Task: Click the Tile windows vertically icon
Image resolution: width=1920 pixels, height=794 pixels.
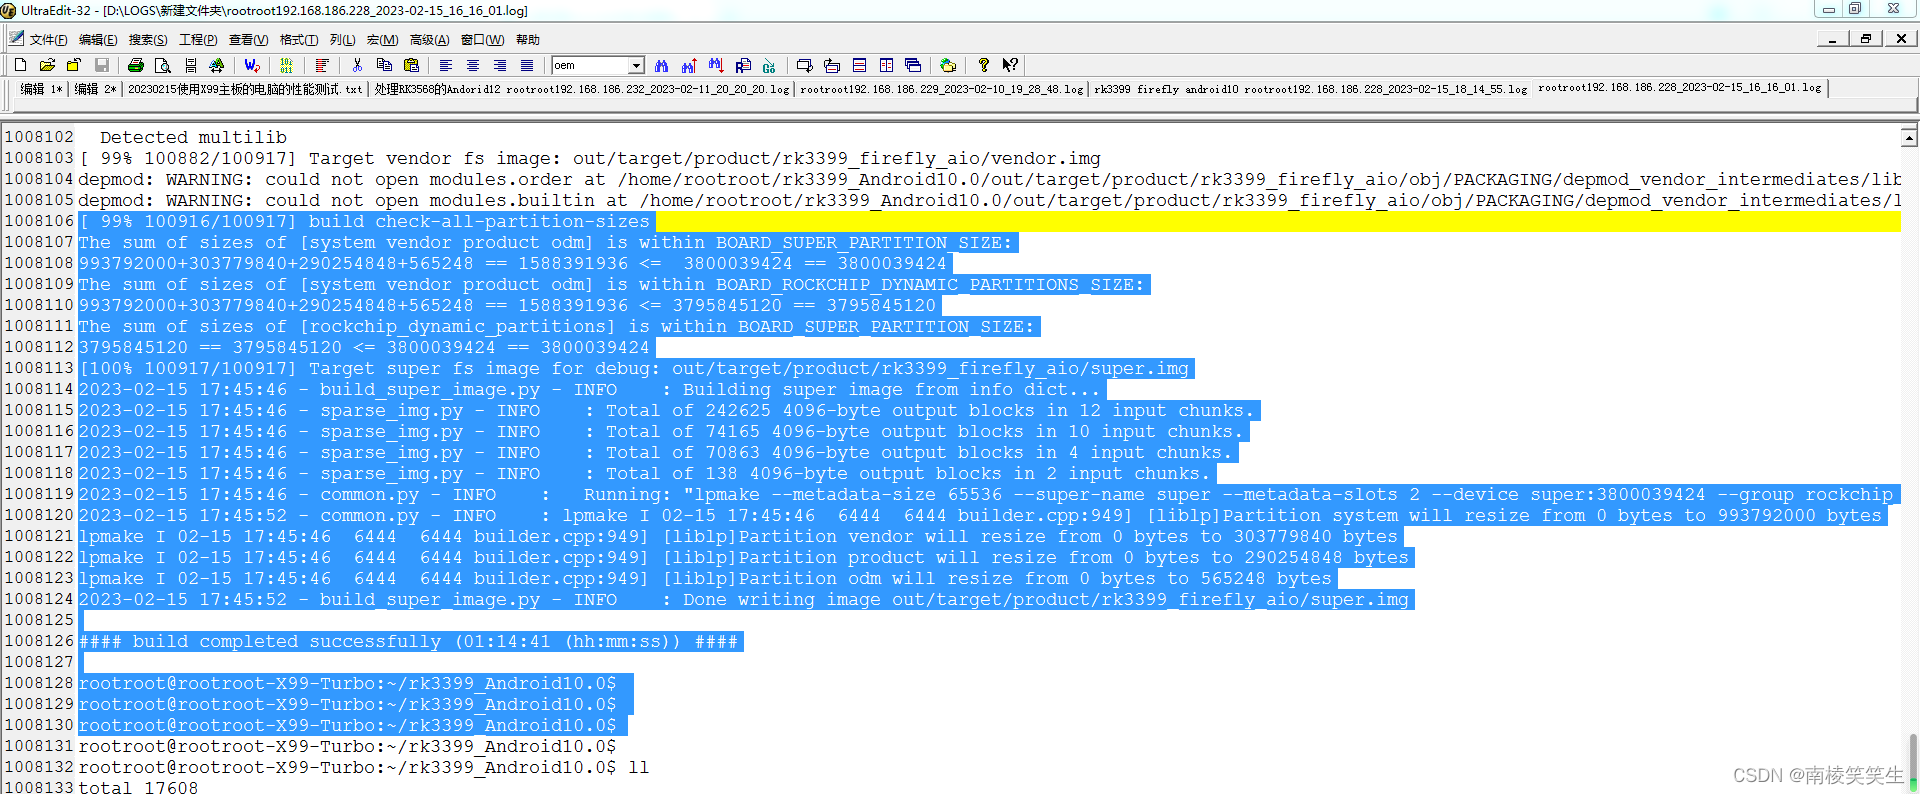Action: pyautogui.click(x=886, y=65)
